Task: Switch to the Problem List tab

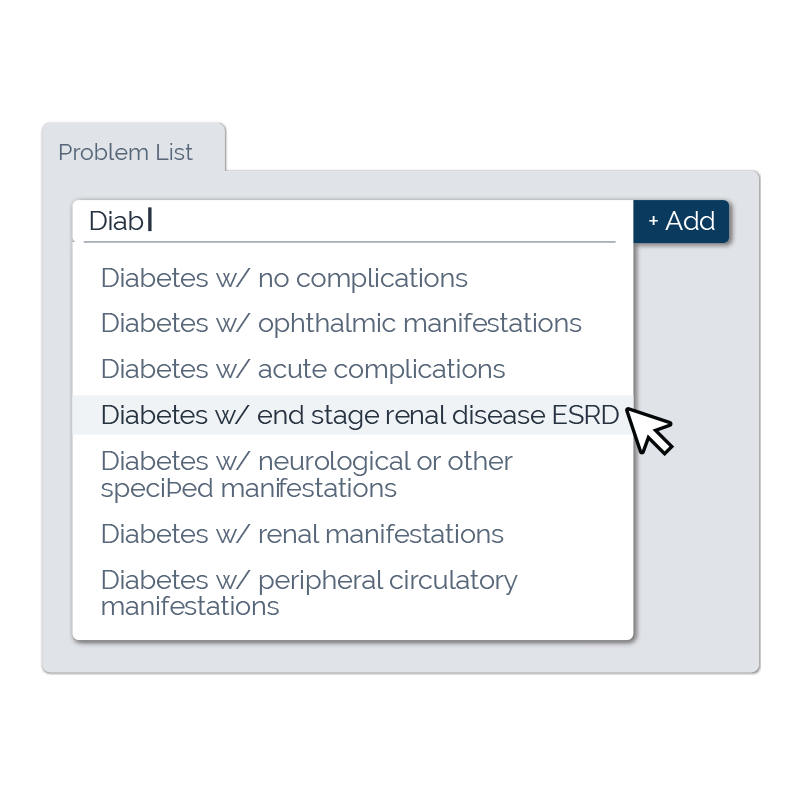Action: 126,152
